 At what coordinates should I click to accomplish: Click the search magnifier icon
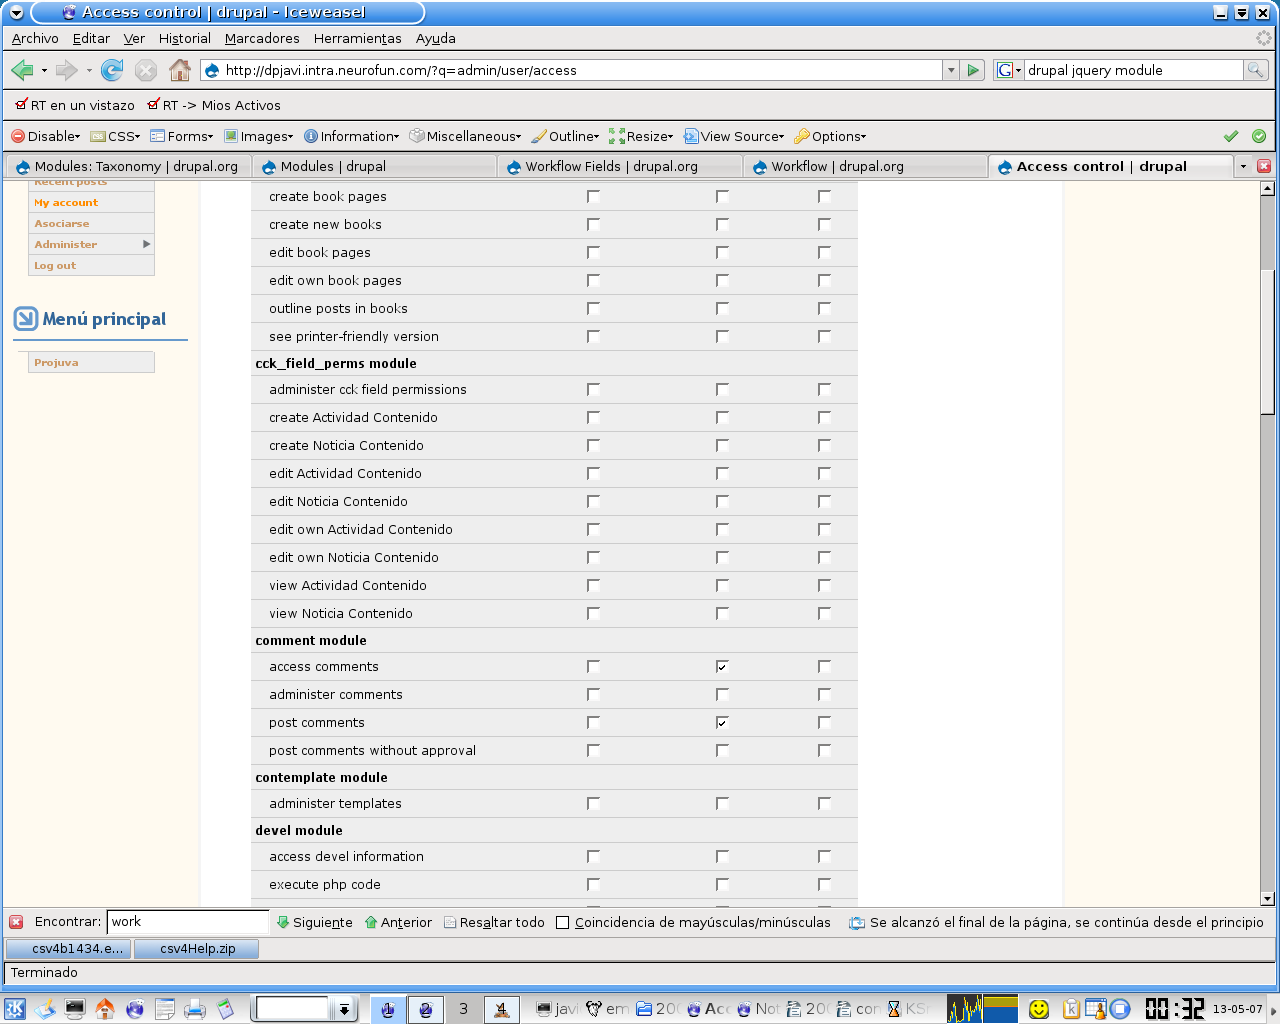click(x=1255, y=70)
